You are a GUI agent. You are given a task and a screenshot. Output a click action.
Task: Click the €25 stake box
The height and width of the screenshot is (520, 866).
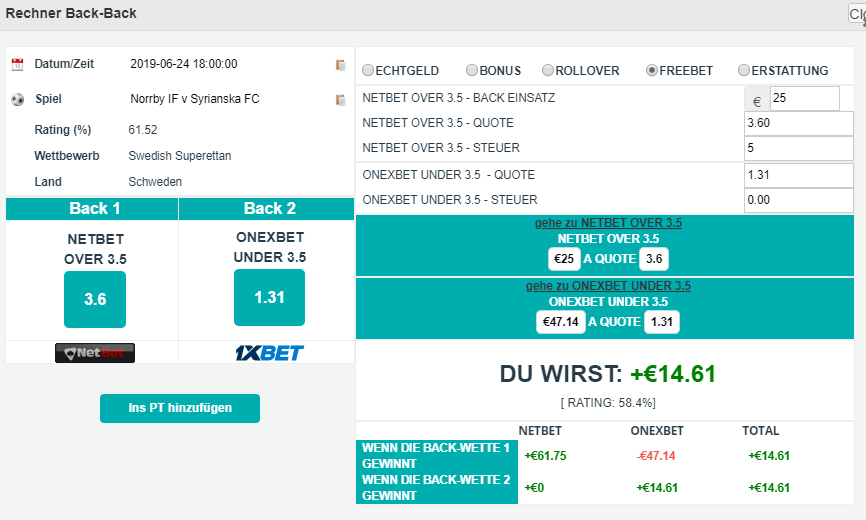(x=564, y=259)
